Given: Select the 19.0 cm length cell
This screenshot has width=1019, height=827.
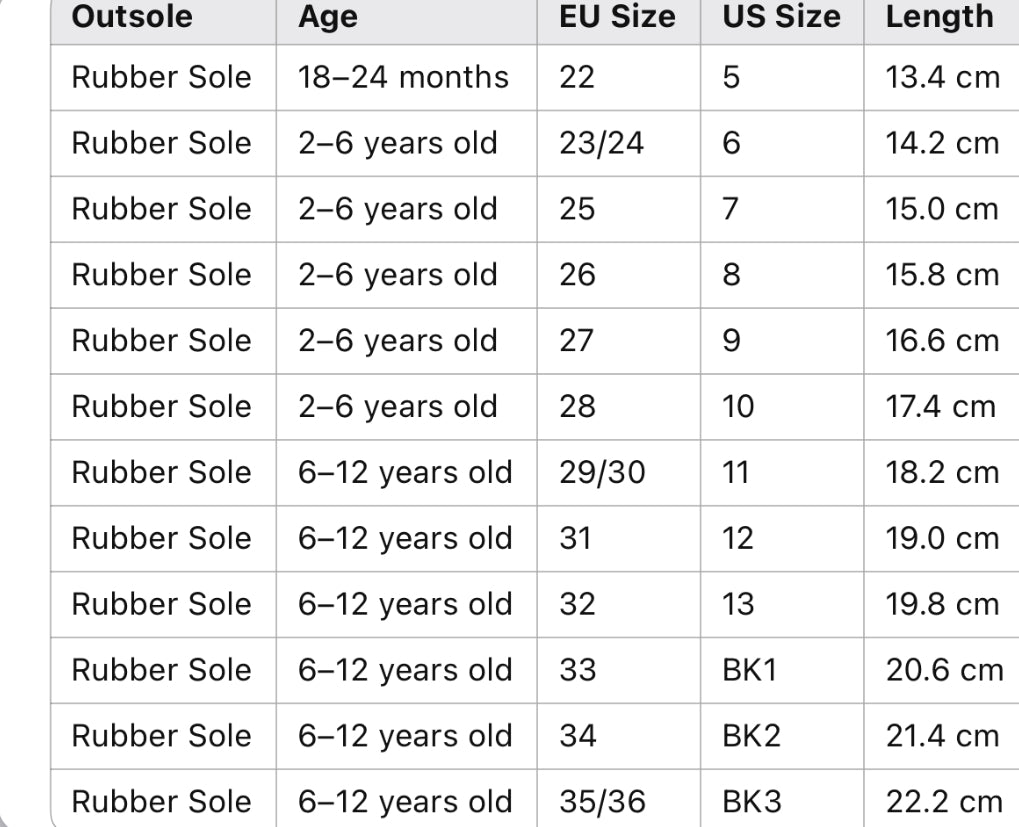Looking at the screenshot, I should point(942,538).
